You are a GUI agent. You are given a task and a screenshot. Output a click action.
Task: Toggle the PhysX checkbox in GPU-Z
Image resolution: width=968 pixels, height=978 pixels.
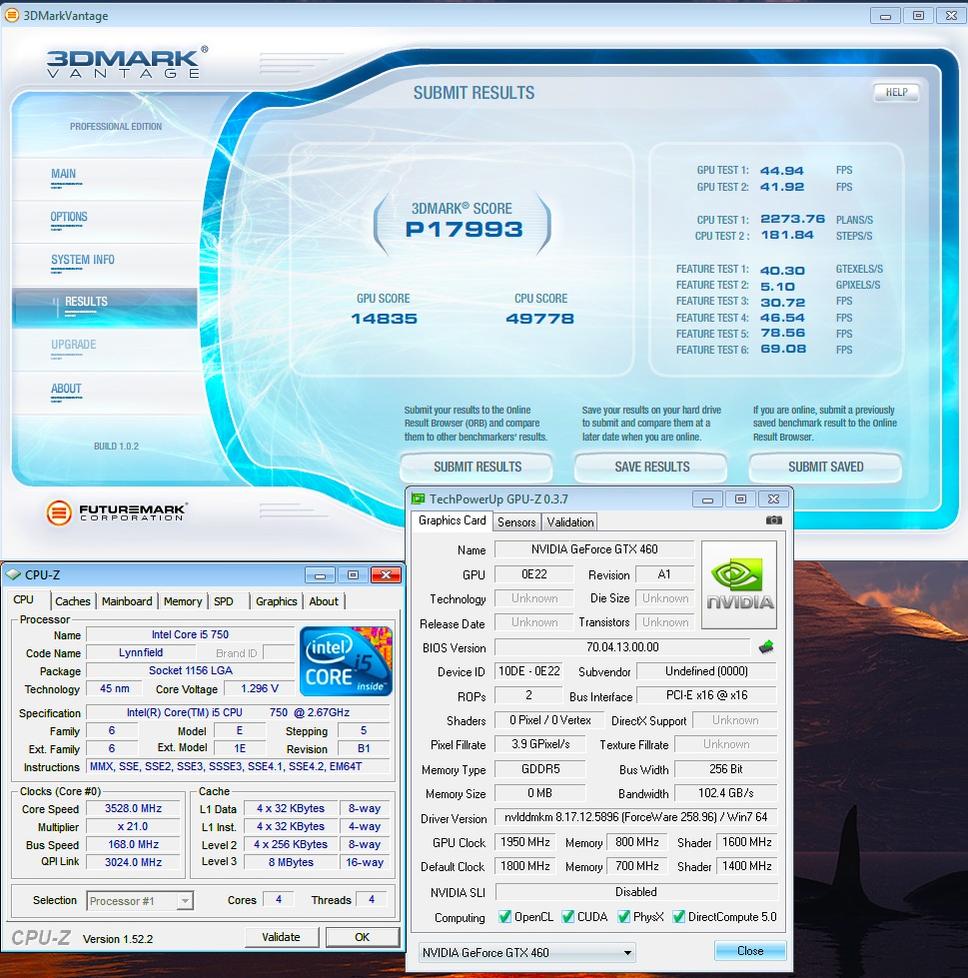[623, 917]
